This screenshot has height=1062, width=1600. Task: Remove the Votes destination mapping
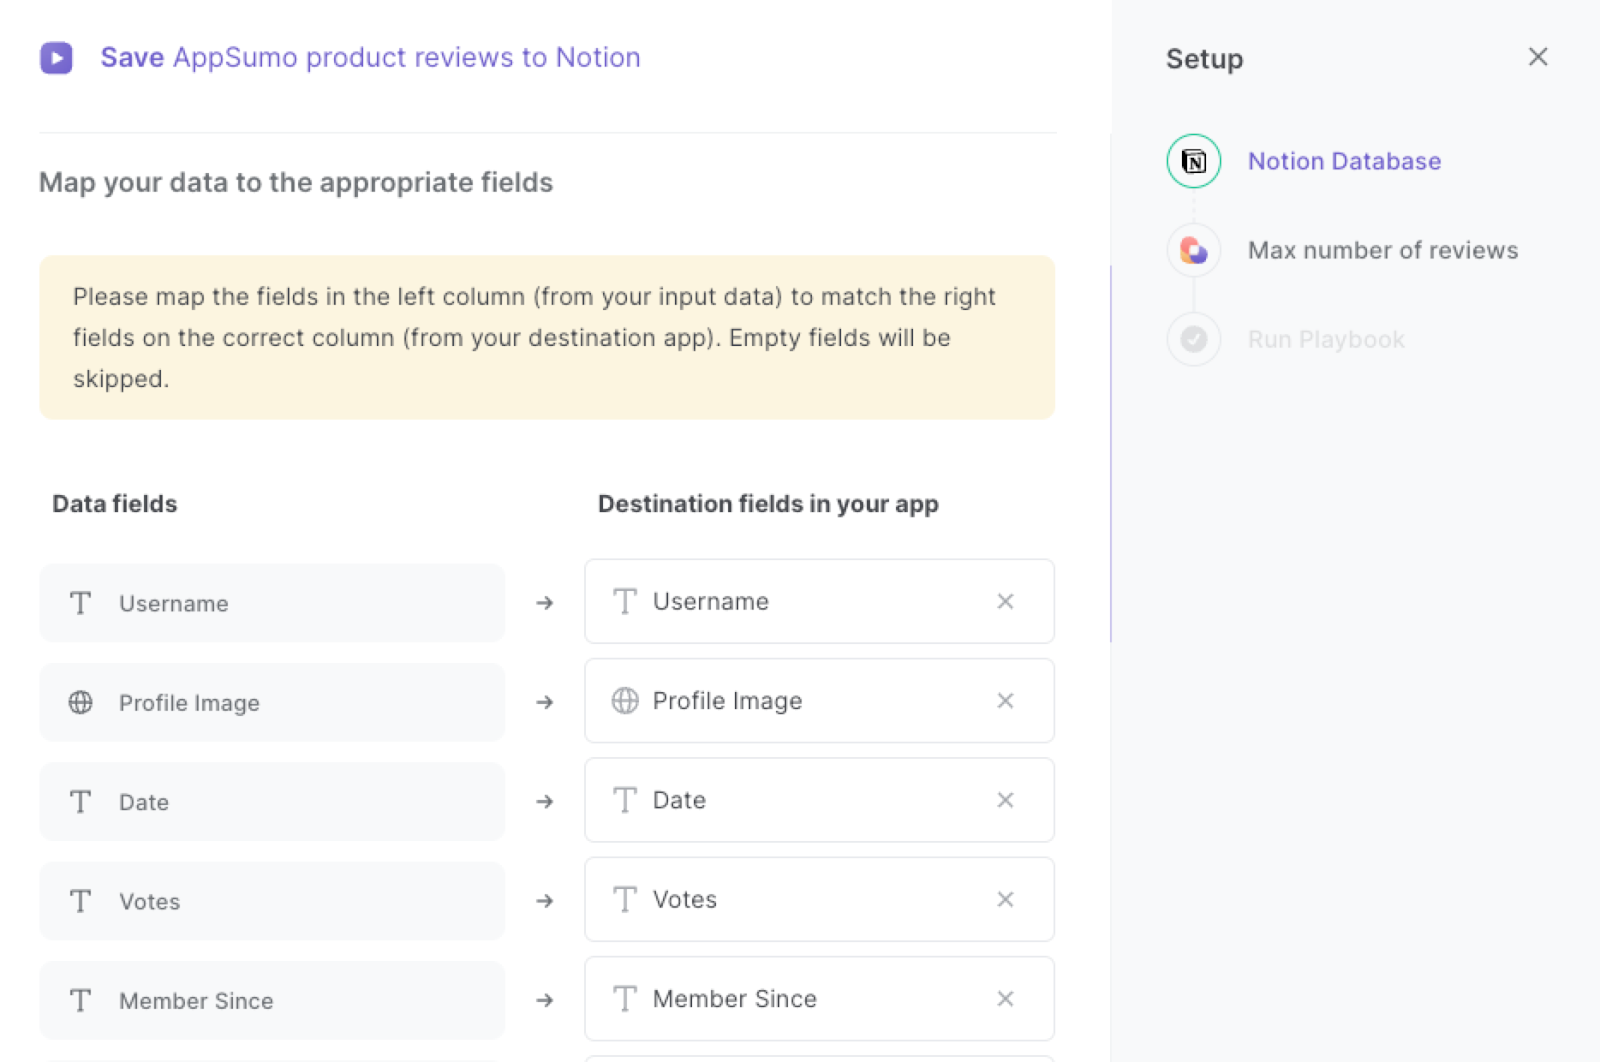pos(1005,899)
